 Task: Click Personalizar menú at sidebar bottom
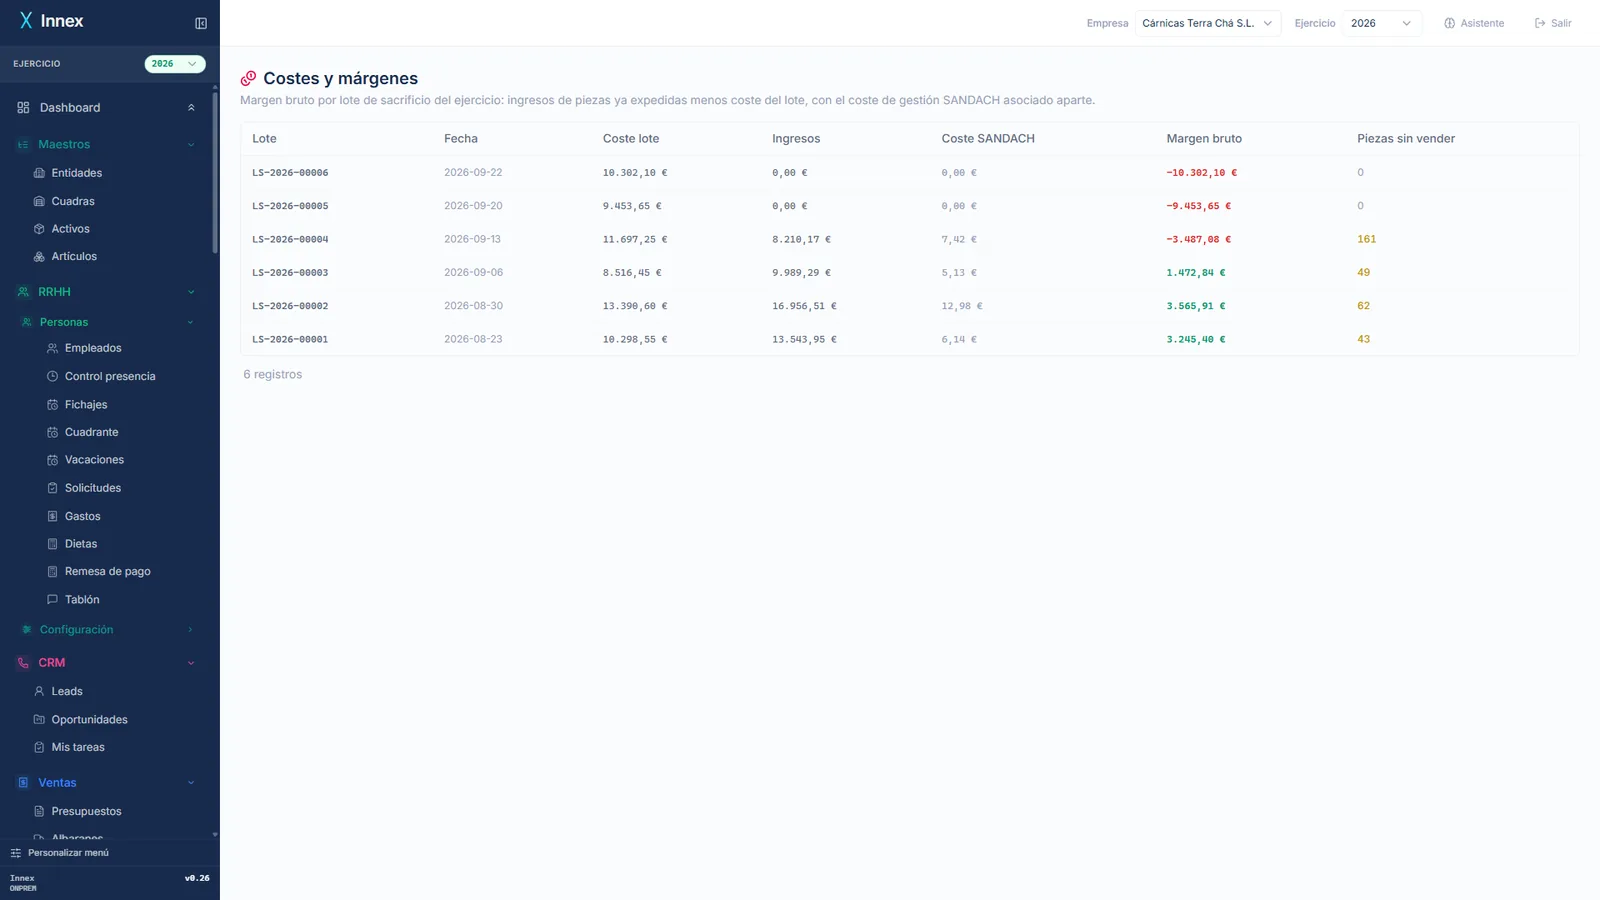(x=60, y=853)
